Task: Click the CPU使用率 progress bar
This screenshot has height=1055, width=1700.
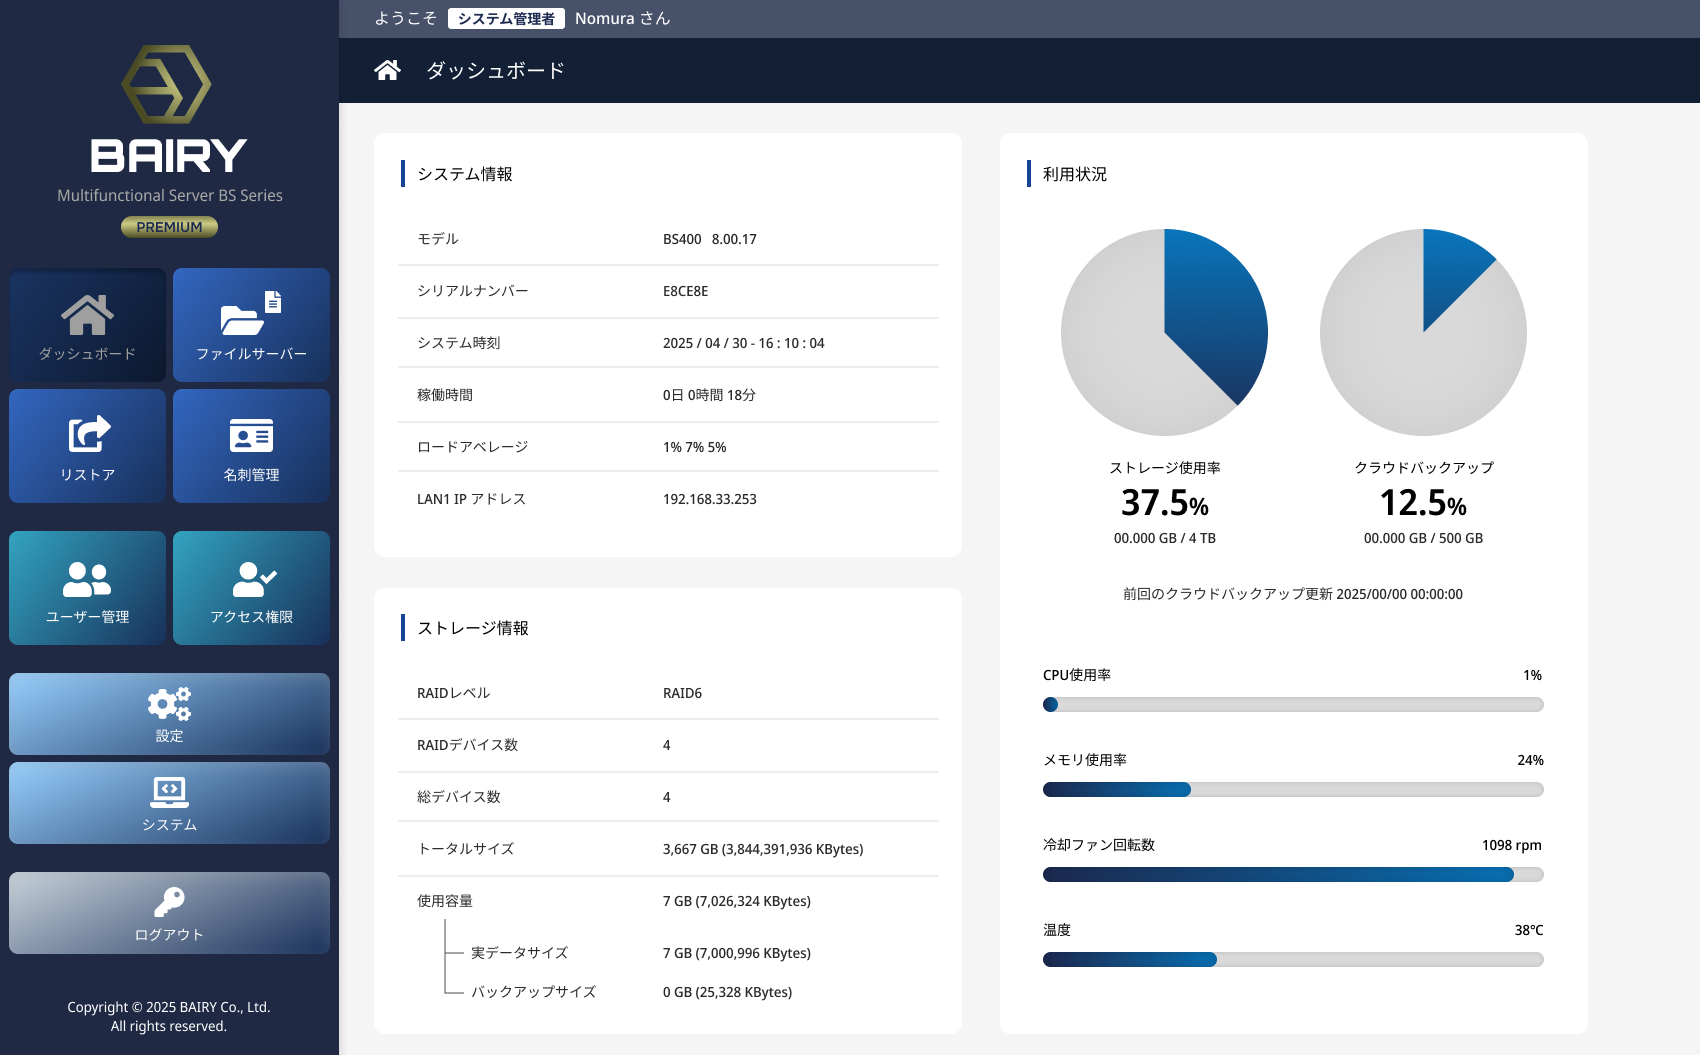Action: coord(1293,704)
